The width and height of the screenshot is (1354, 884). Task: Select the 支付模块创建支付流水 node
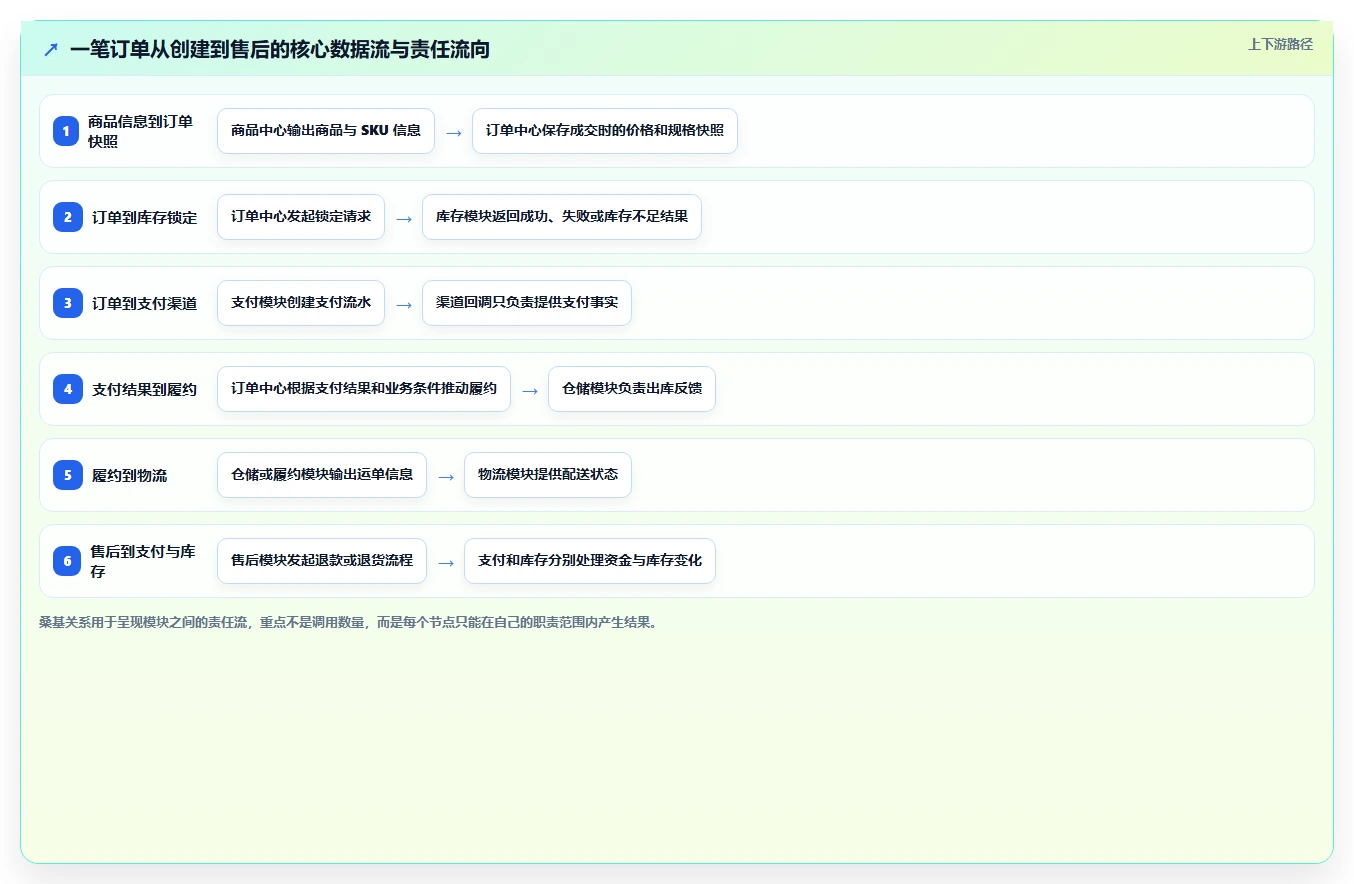tap(301, 303)
